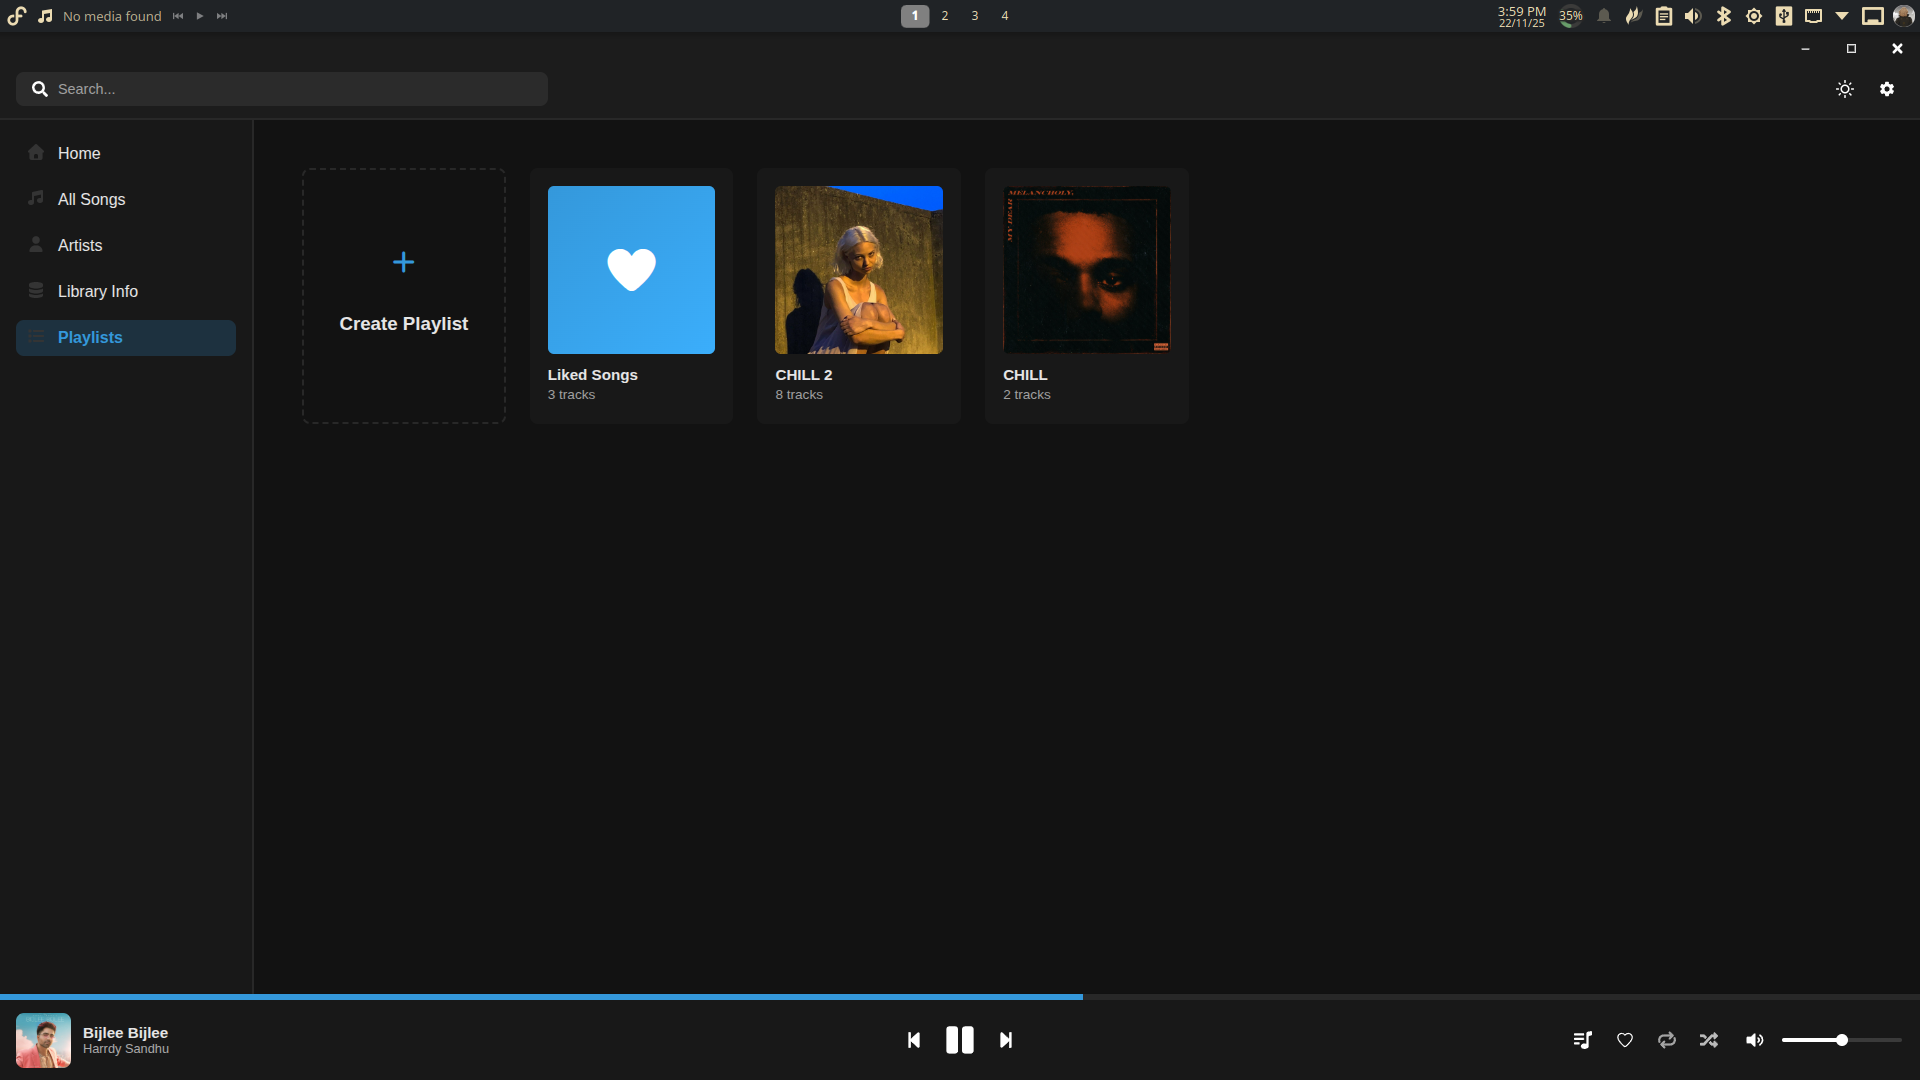The height and width of the screenshot is (1080, 1920).
Task: Adjust the volume slider
Action: pos(1840,1040)
